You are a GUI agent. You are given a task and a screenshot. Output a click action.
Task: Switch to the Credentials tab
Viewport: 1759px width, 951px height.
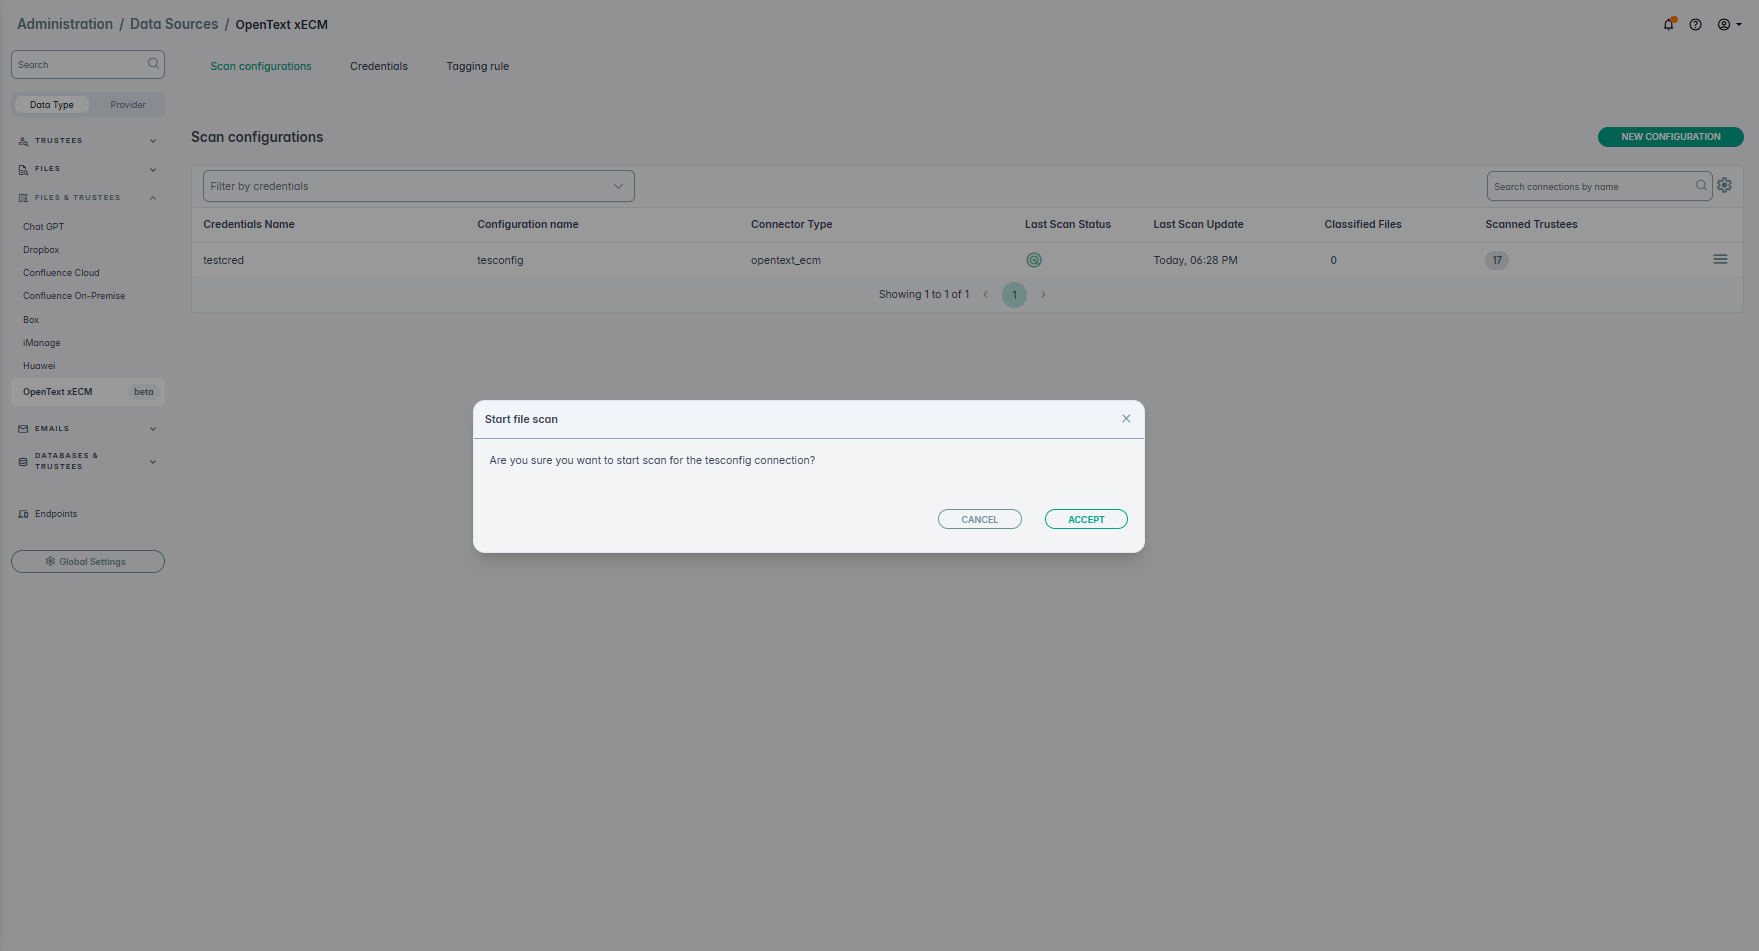coord(379,67)
